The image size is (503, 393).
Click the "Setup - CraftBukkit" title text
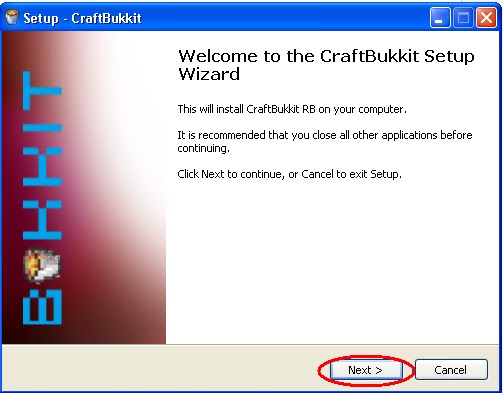[x=82, y=18]
